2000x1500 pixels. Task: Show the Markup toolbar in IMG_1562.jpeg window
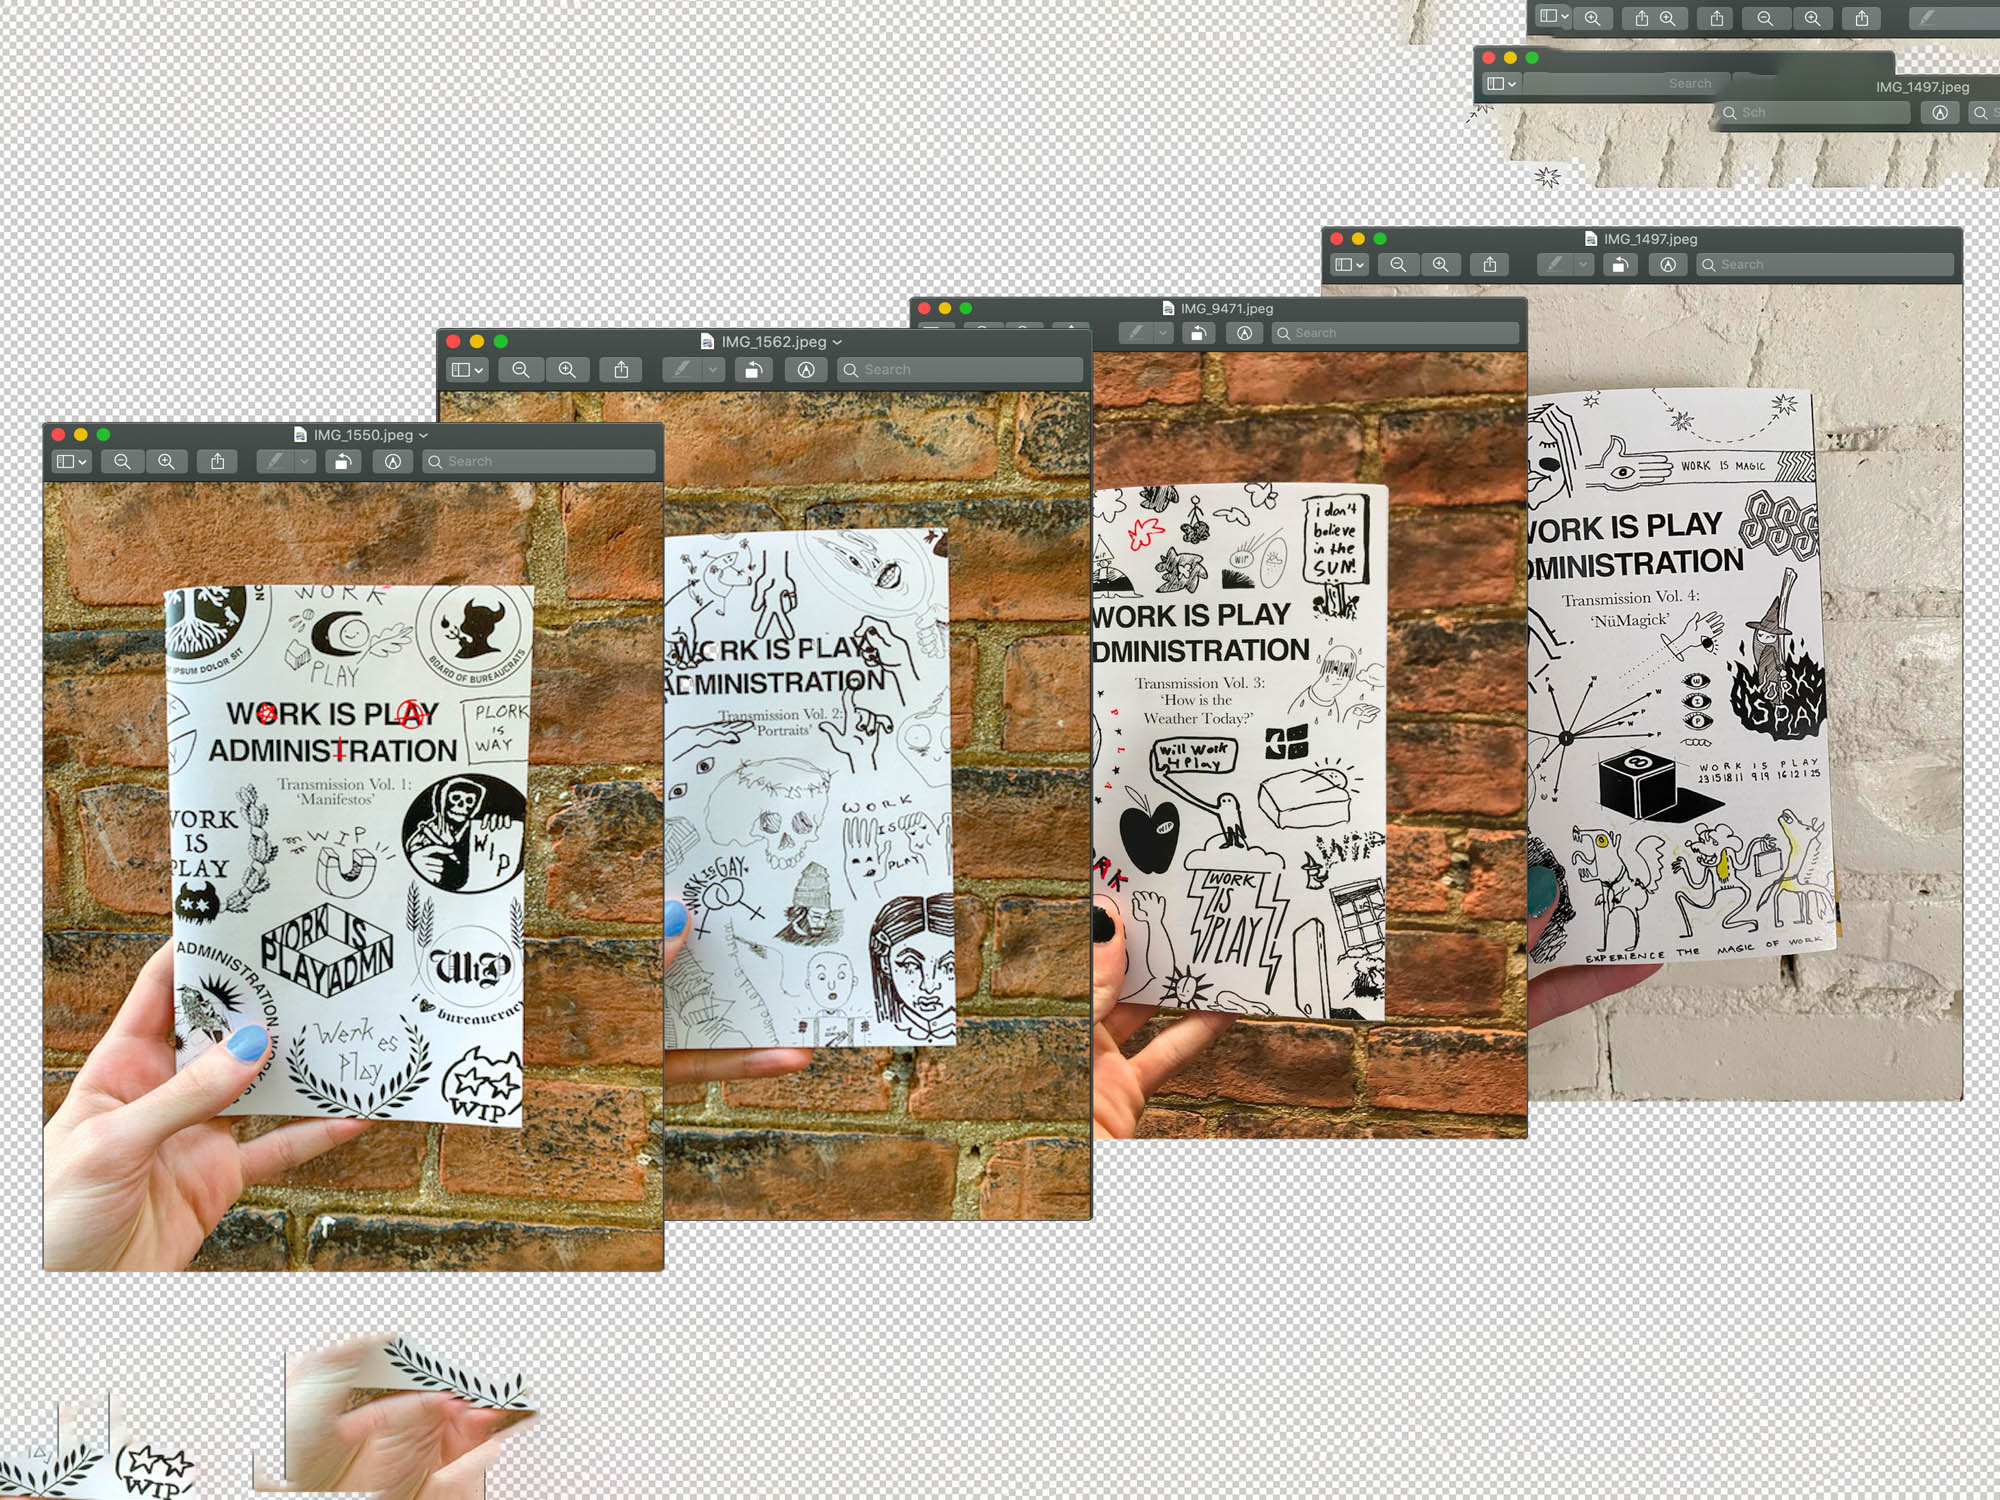(806, 369)
